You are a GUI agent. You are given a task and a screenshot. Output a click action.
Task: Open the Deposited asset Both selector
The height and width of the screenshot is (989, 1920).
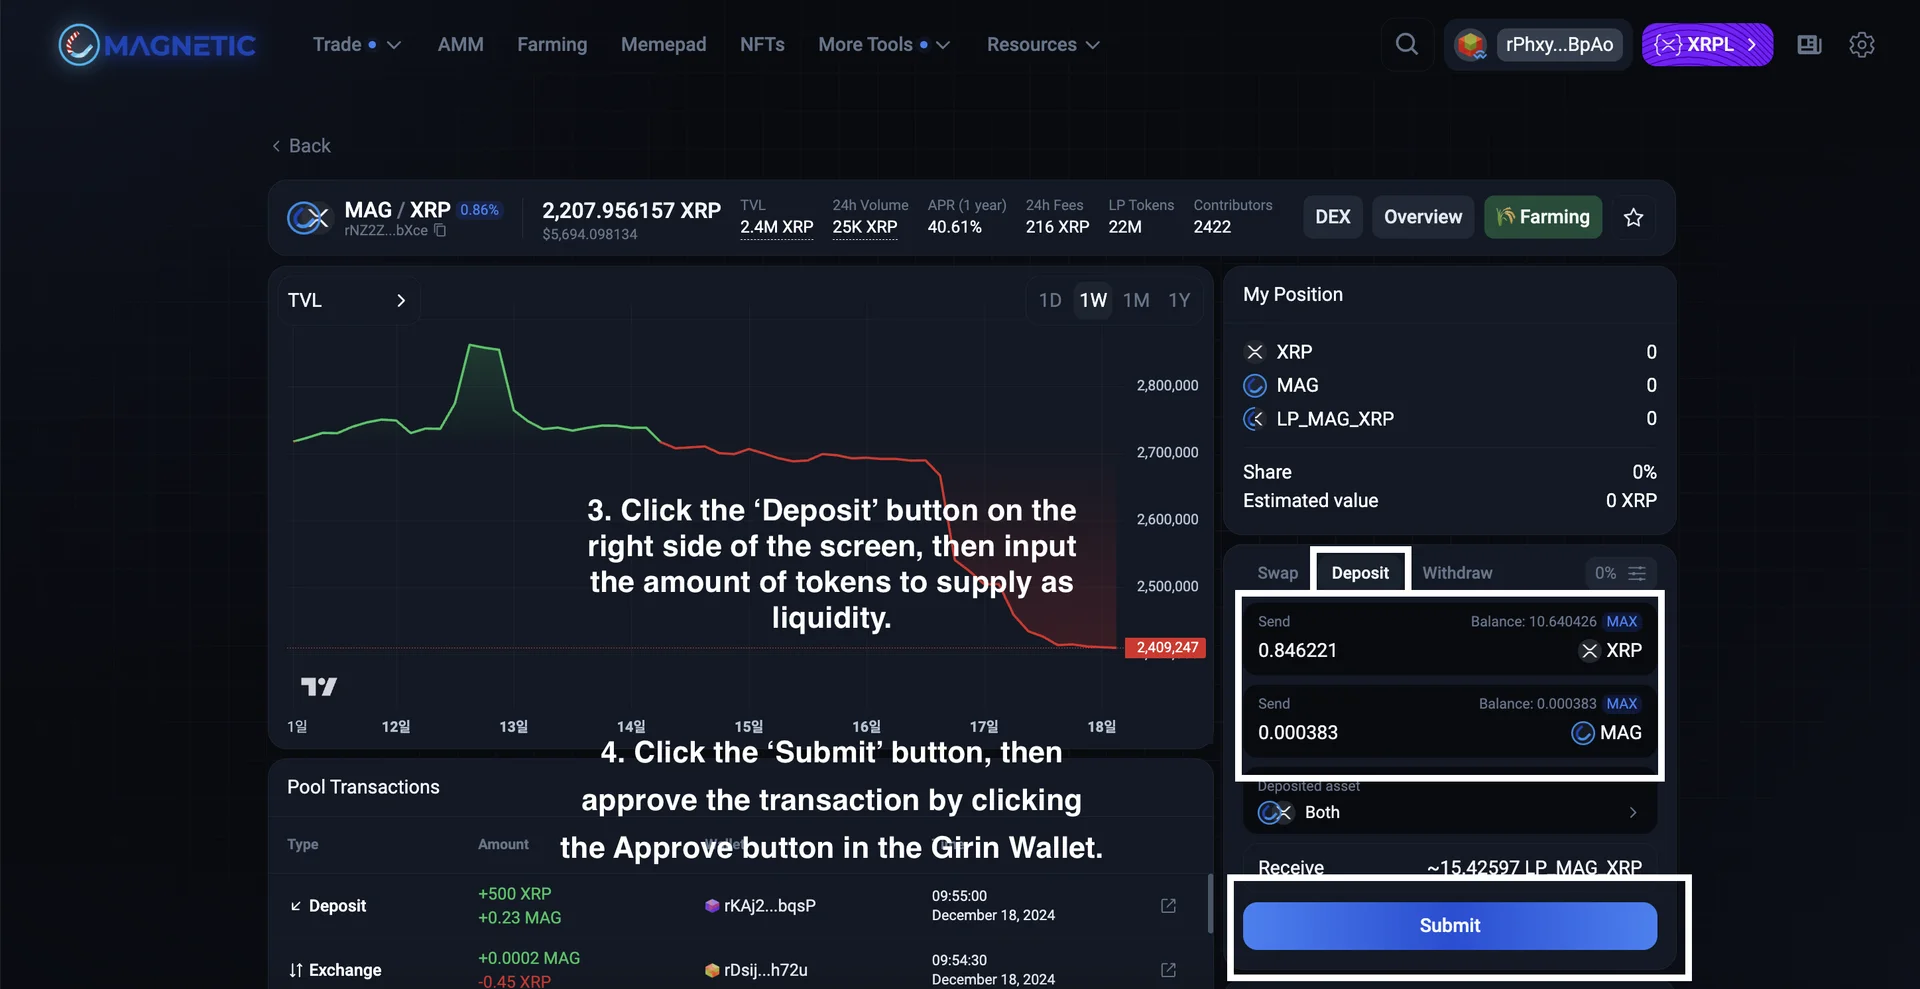pos(1449,813)
